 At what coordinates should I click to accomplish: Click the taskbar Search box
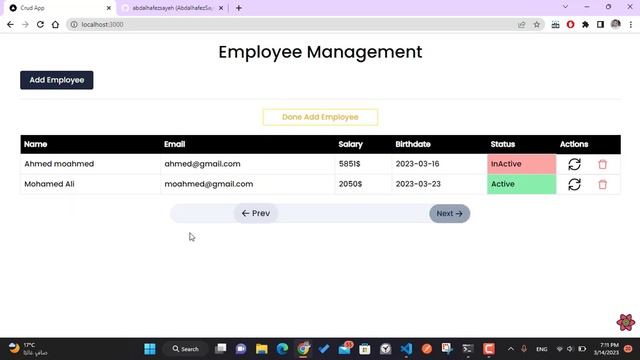click(x=186, y=349)
